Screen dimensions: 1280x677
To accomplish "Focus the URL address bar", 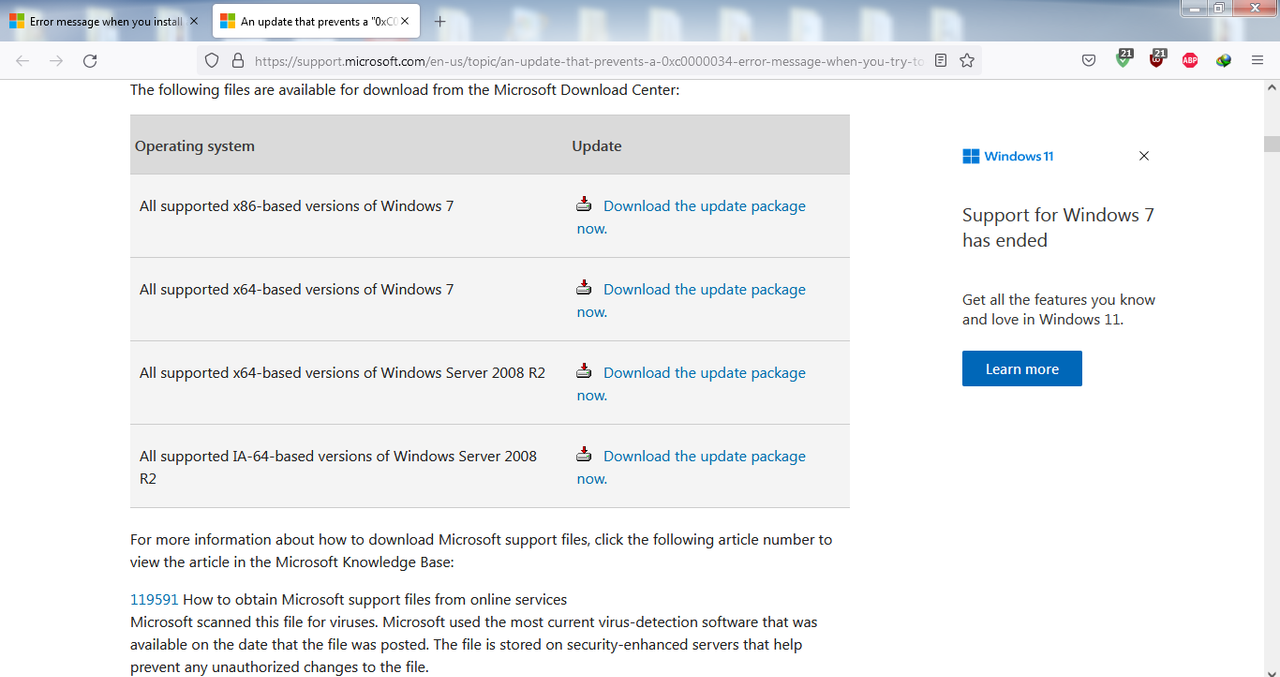I will [x=588, y=61].
